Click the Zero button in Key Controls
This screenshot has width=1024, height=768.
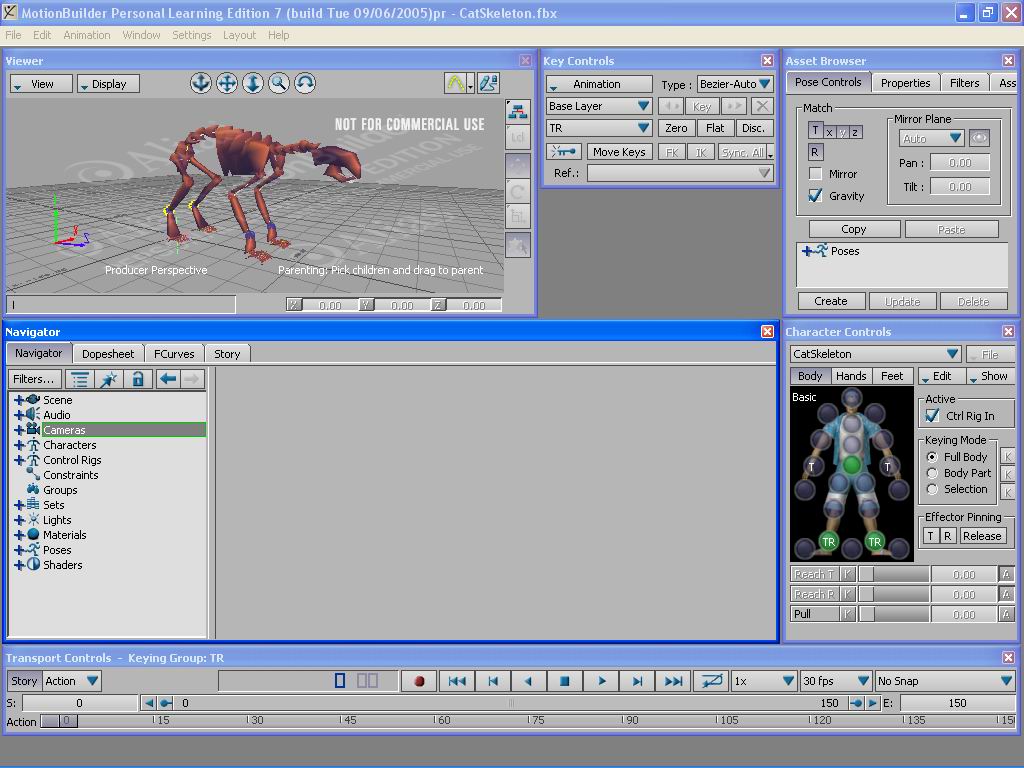[x=676, y=128]
